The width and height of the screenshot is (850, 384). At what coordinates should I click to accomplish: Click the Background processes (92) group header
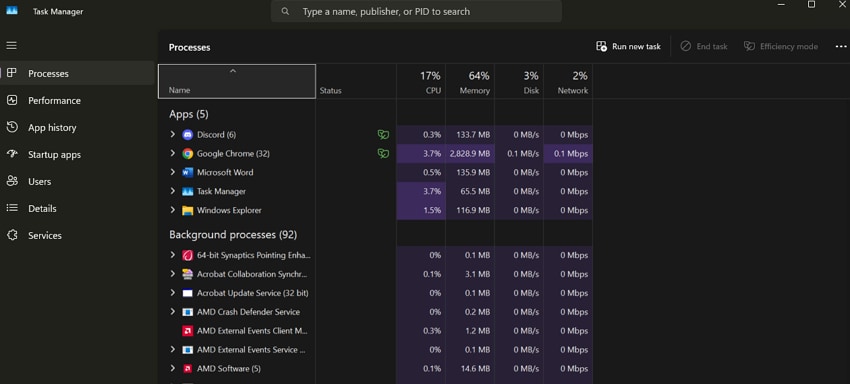click(233, 235)
